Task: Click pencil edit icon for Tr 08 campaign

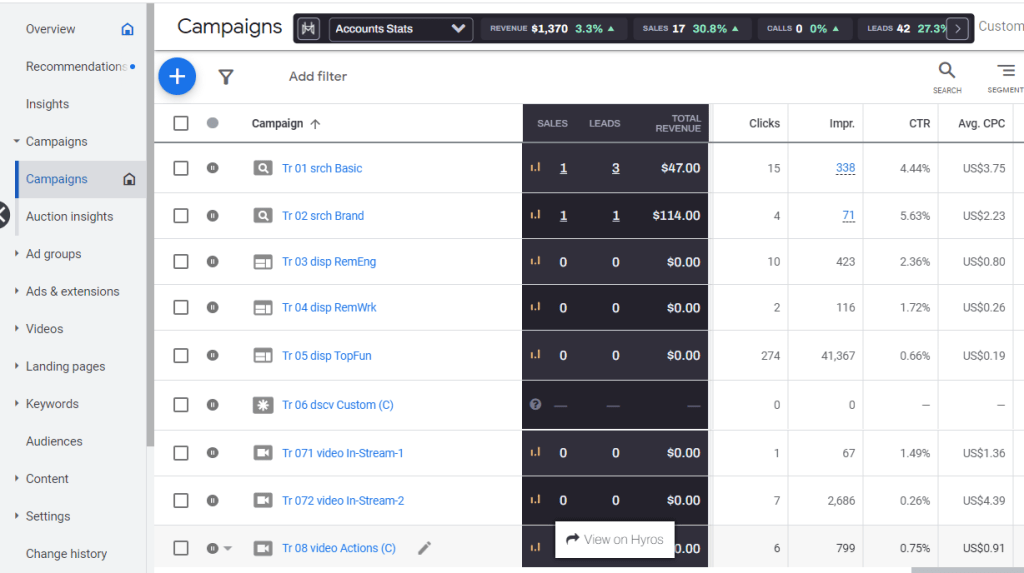Action: coord(425,548)
